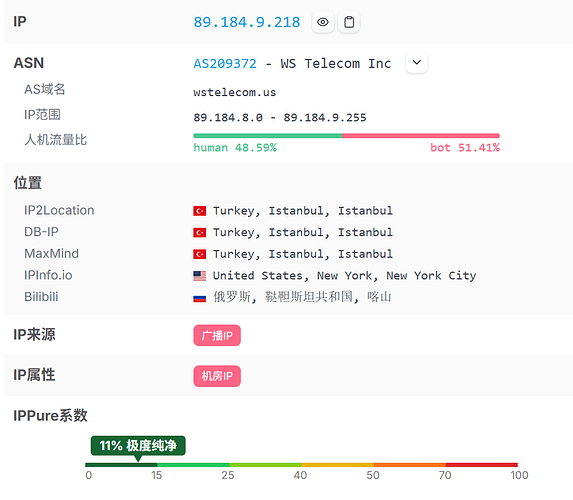The image size is (573, 500).
Task: Select the wstelecom.us domain text
Action: tap(235, 92)
